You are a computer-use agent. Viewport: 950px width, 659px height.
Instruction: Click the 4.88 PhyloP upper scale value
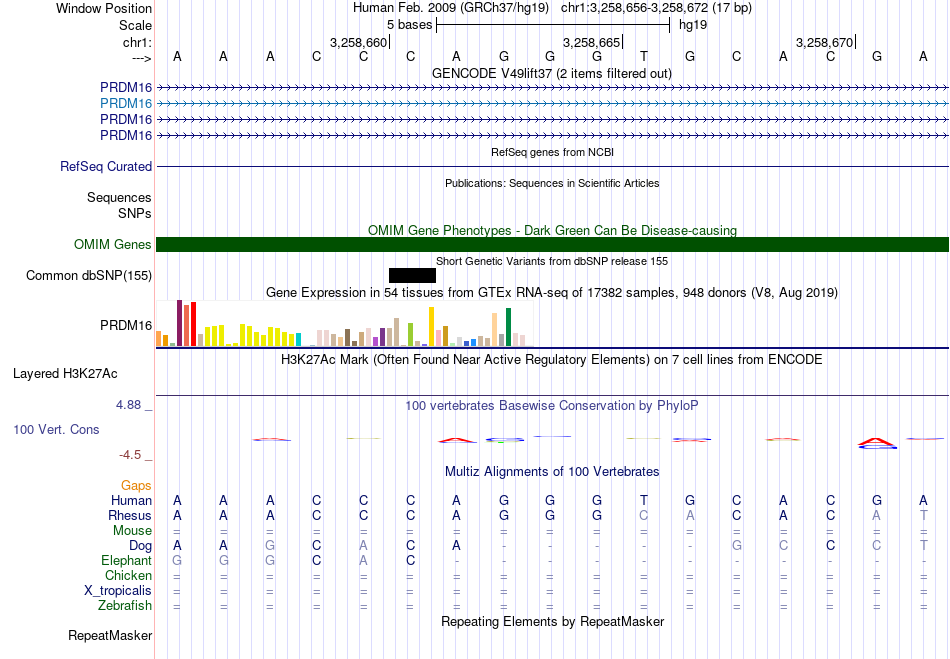click(x=128, y=405)
